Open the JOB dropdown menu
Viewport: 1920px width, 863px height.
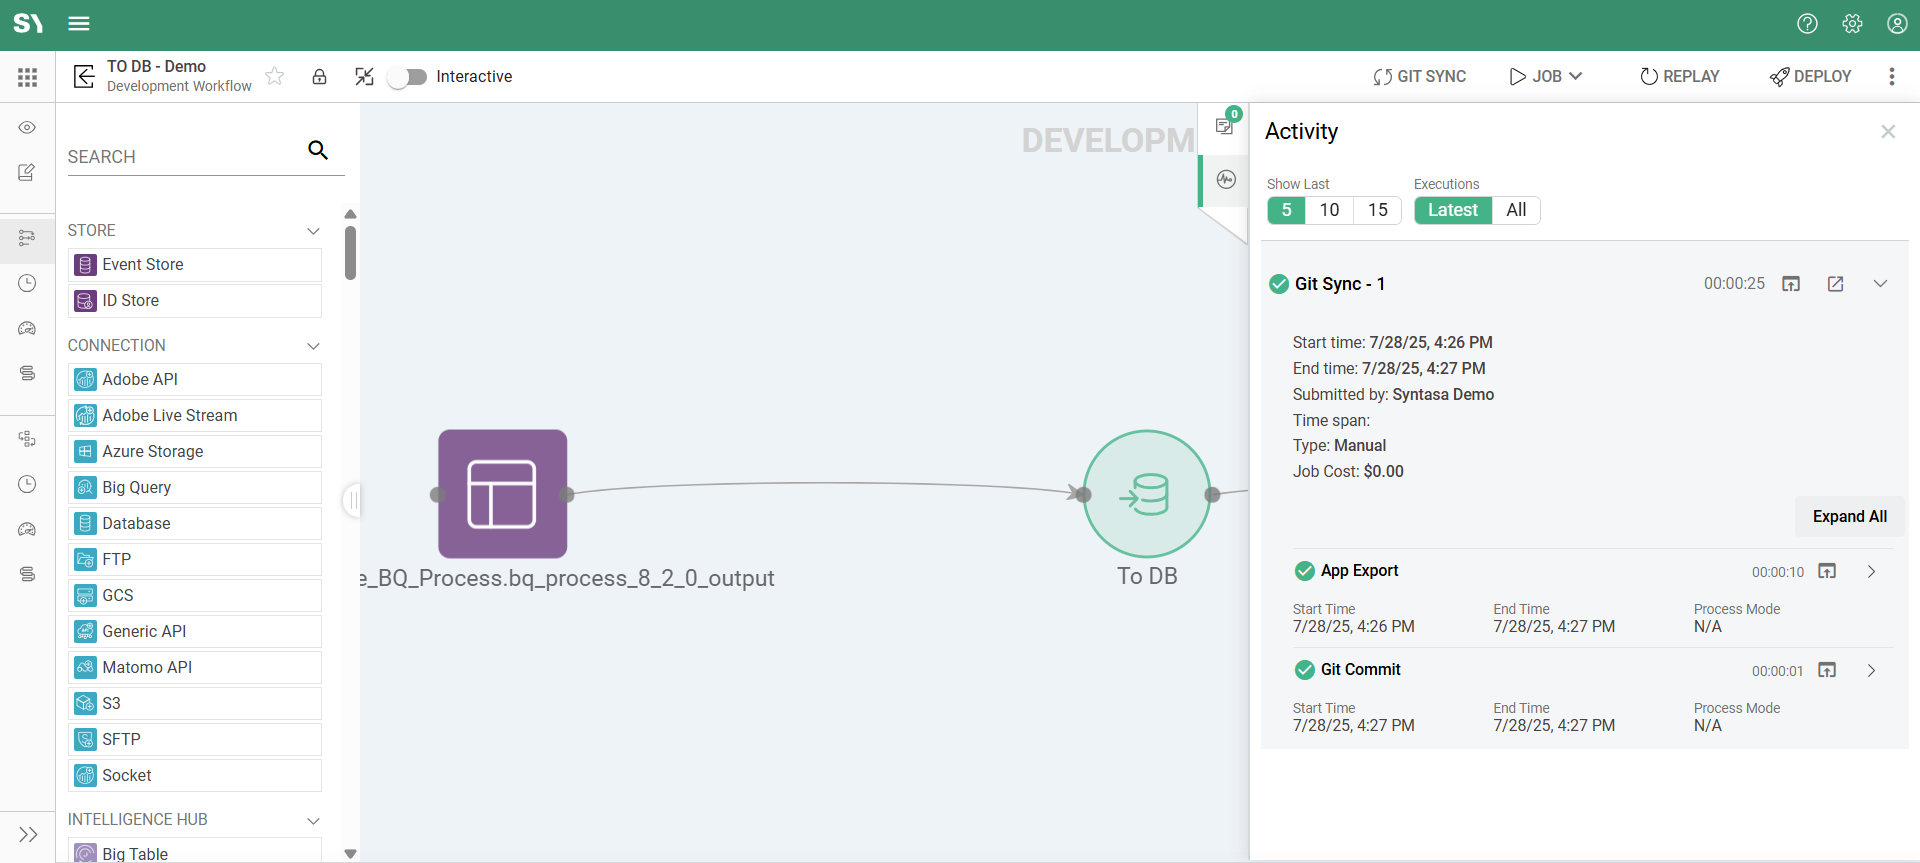(1546, 77)
